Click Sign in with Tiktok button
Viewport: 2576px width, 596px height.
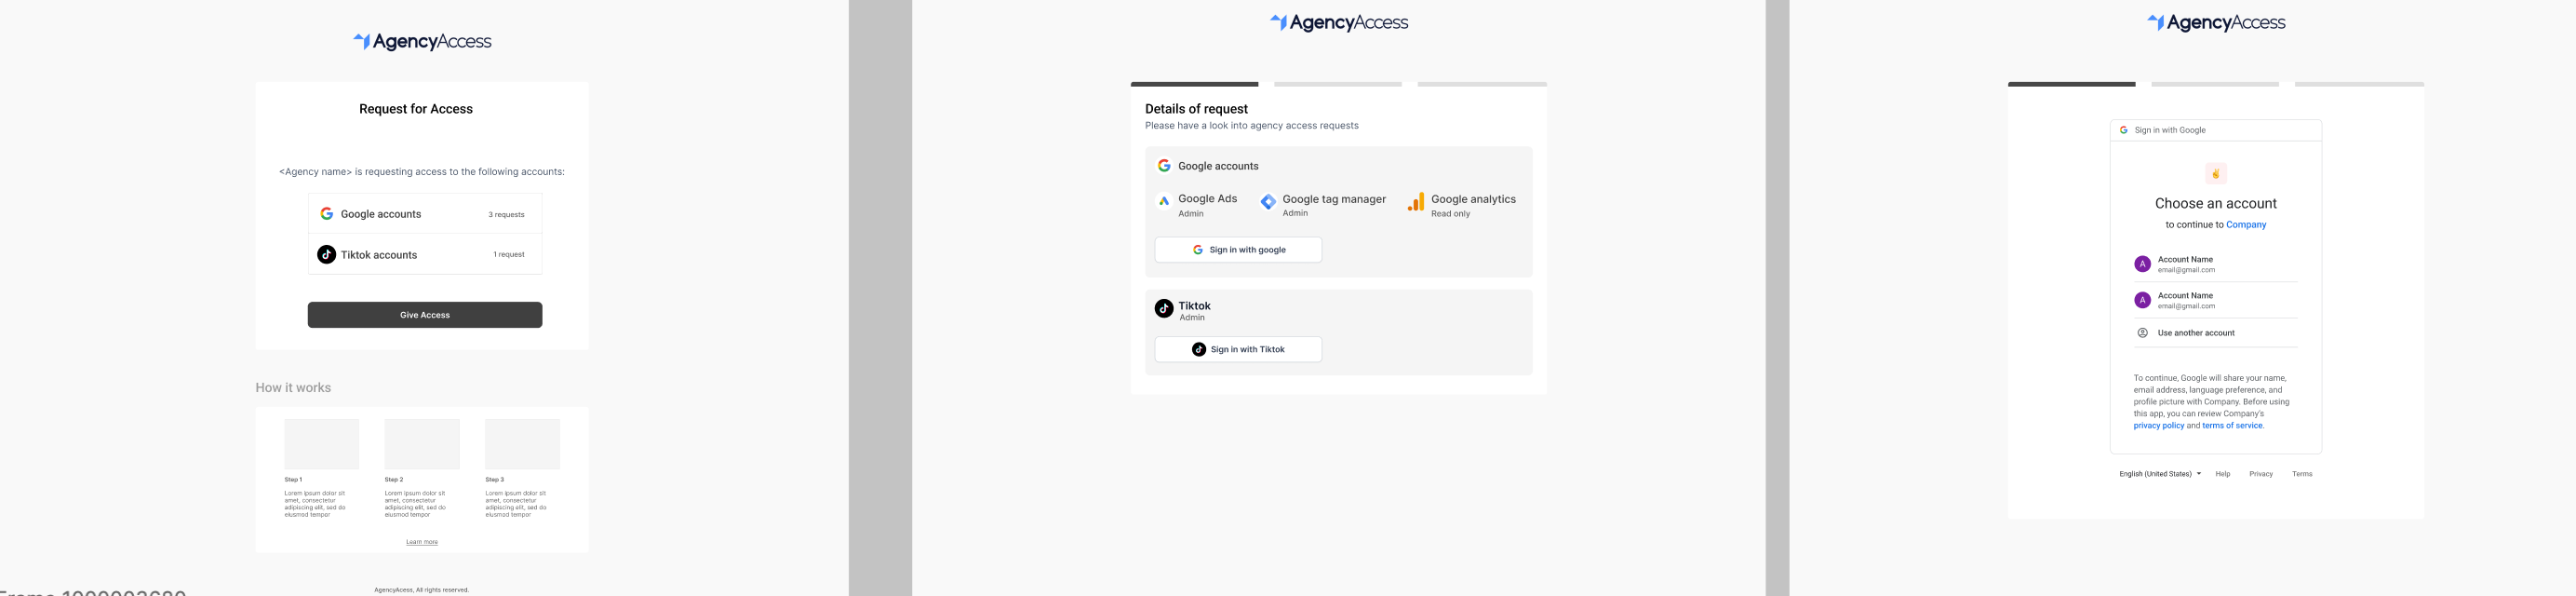pos(1238,349)
